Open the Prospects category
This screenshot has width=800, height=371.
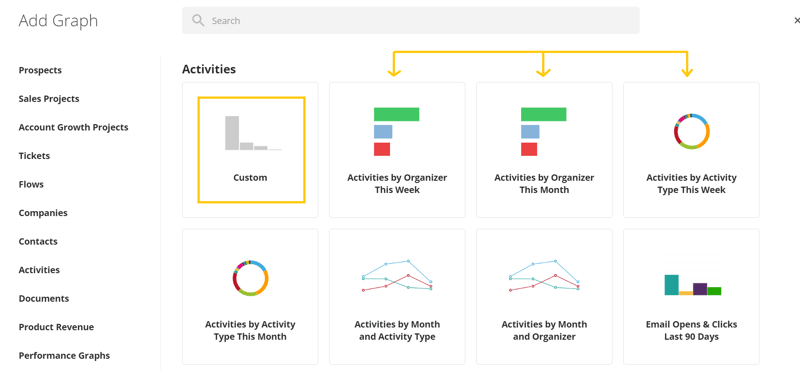[x=40, y=70]
